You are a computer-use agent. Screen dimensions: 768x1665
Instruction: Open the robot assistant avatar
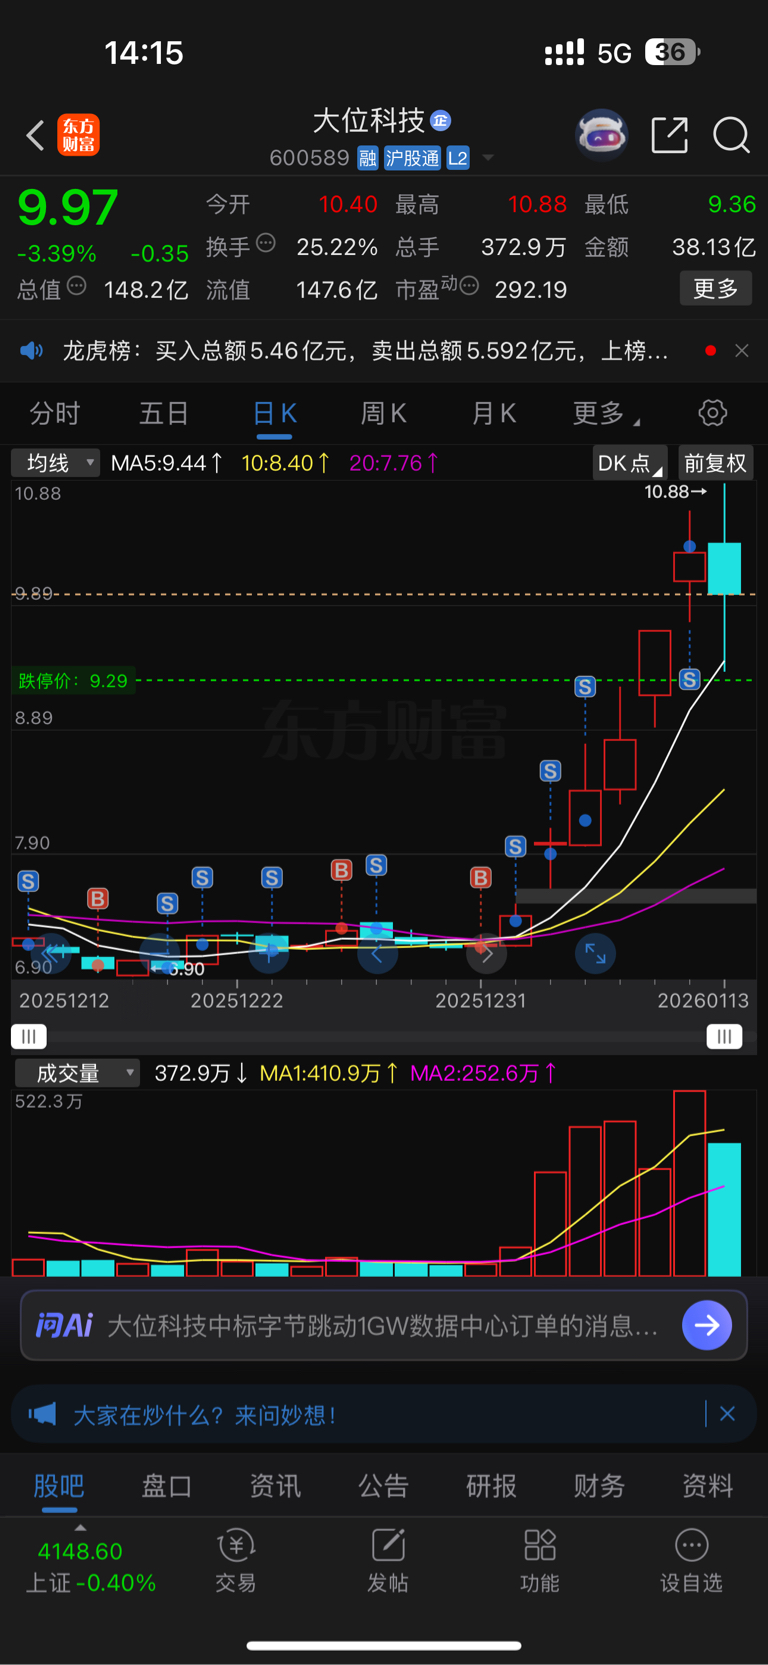(601, 134)
